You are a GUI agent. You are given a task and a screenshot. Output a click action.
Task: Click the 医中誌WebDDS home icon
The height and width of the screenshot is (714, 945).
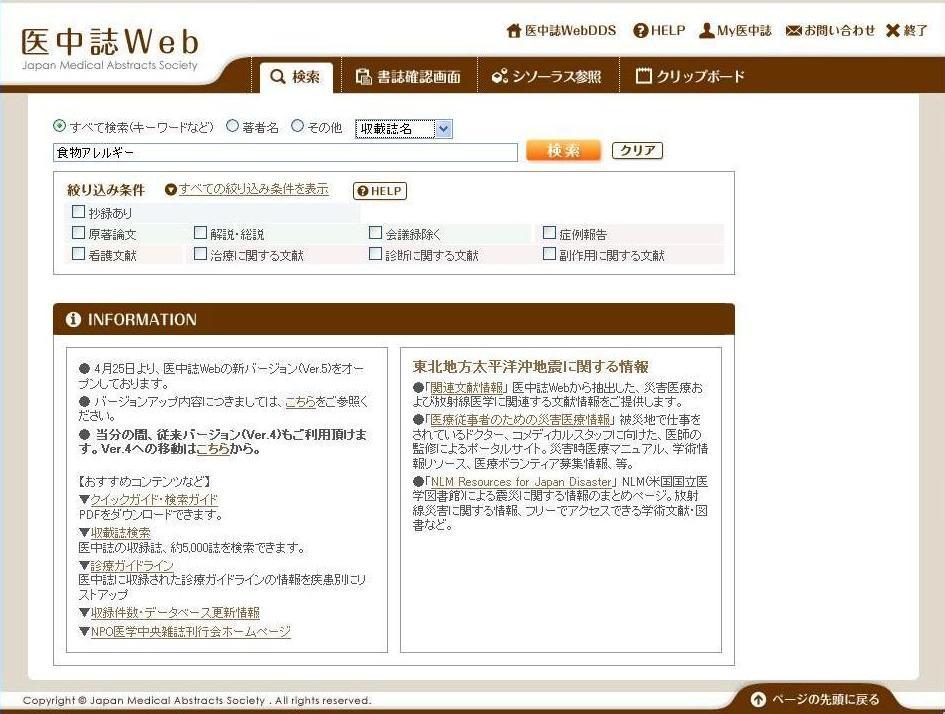click(x=513, y=31)
